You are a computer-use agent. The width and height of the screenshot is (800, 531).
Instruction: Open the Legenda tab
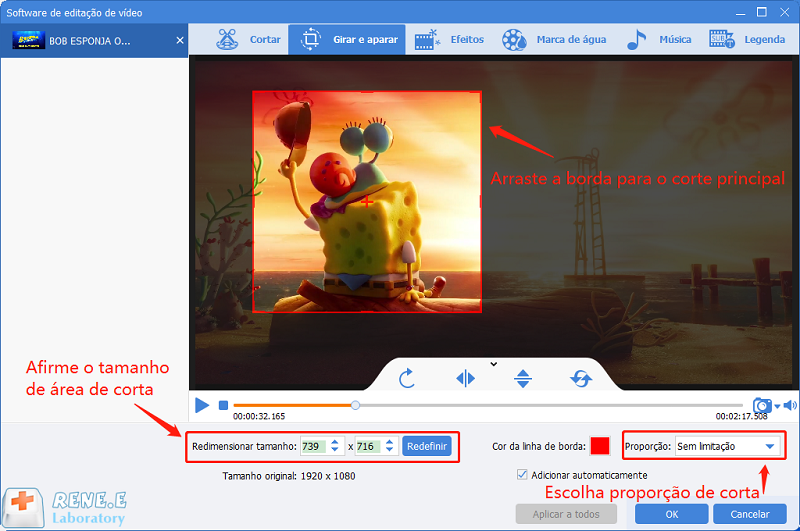tap(747, 39)
